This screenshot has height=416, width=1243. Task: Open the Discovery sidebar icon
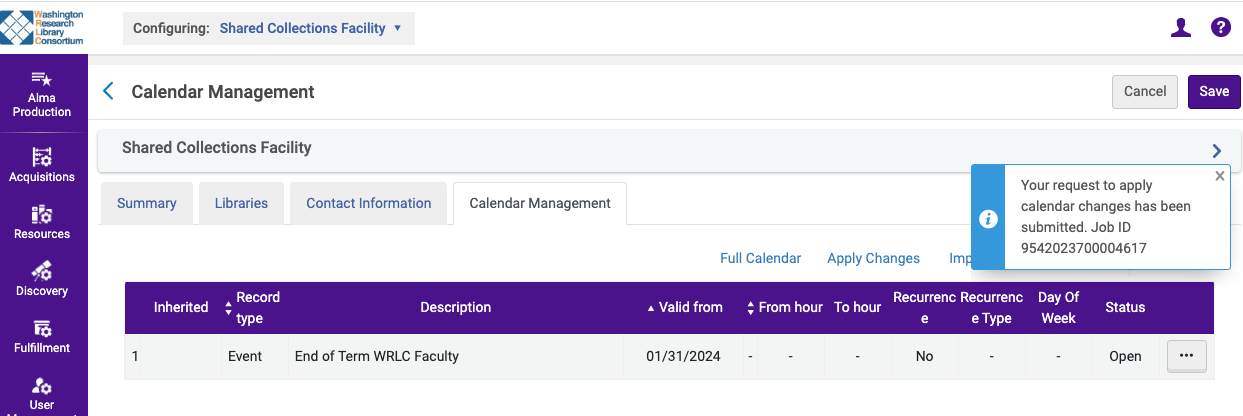[42, 271]
